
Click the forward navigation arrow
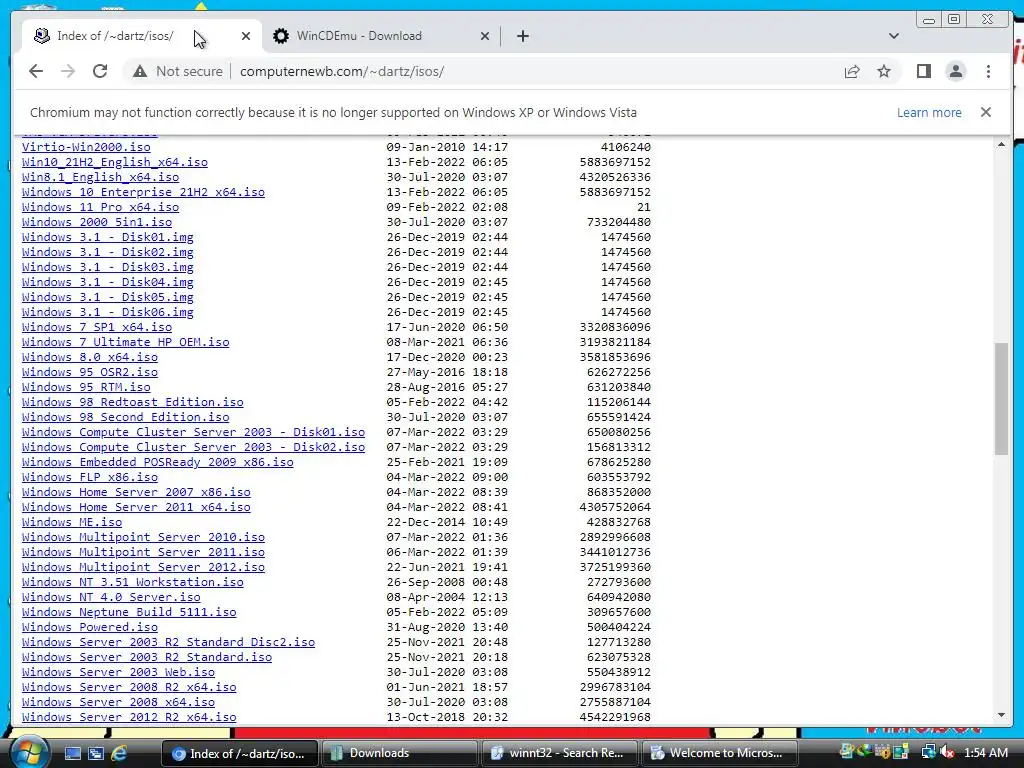pos(68,71)
